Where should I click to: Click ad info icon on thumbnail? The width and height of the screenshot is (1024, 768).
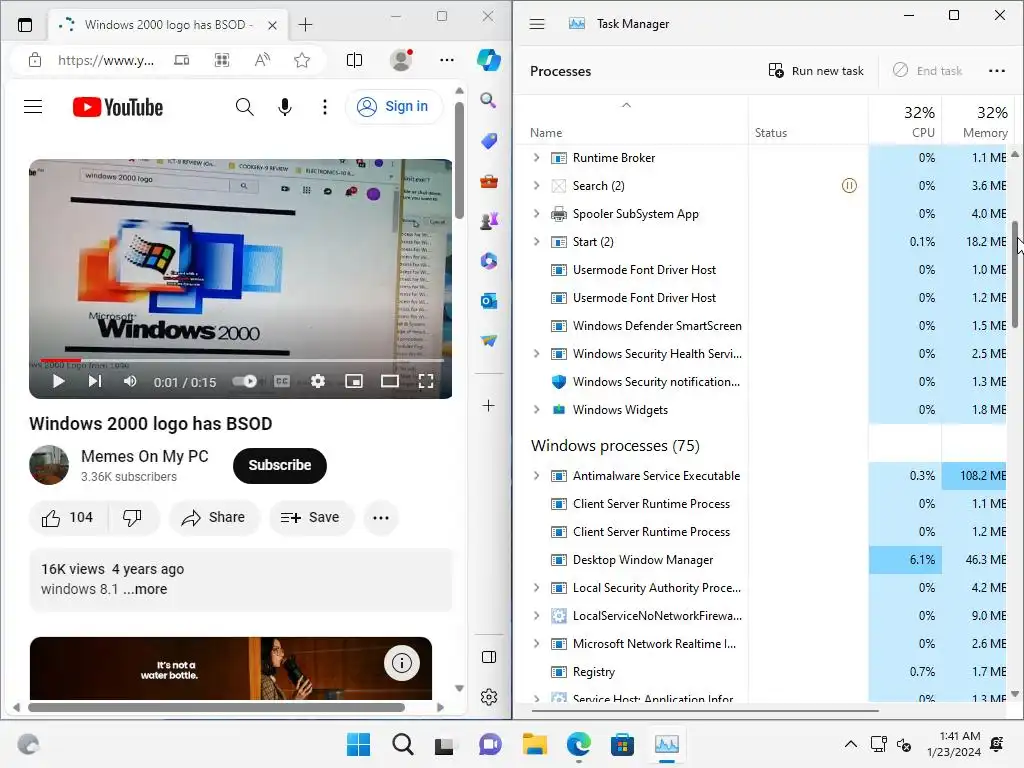[x=402, y=664]
